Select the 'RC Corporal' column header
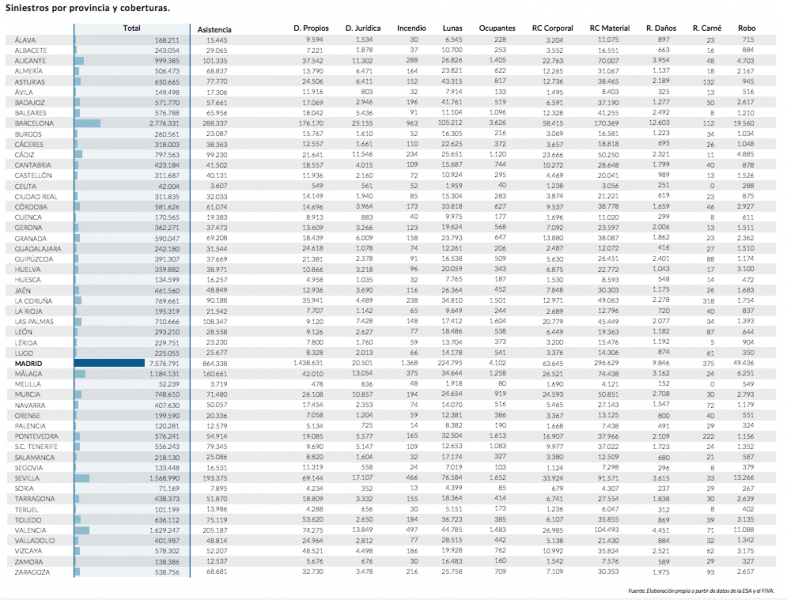Image resolution: width=787 pixels, height=600 pixels. 553,28
